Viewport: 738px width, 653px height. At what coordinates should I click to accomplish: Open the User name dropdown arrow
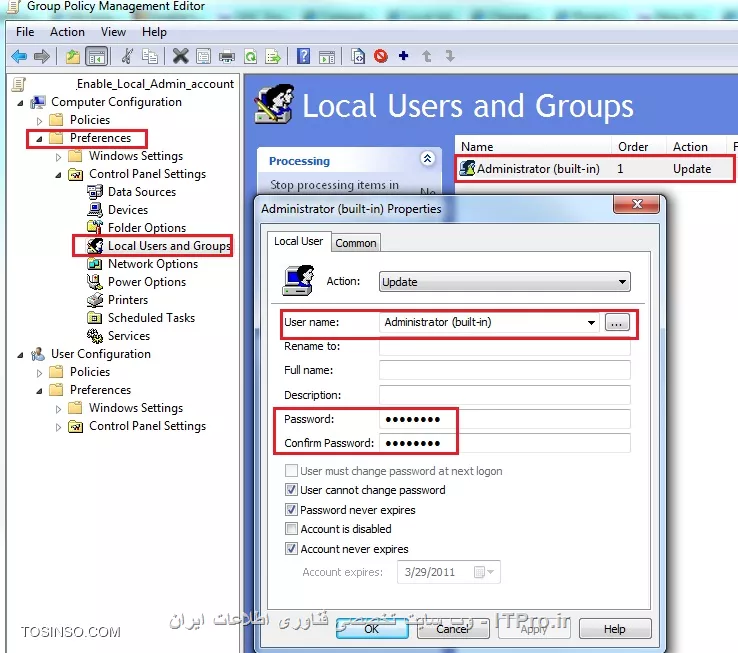click(x=591, y=322)
